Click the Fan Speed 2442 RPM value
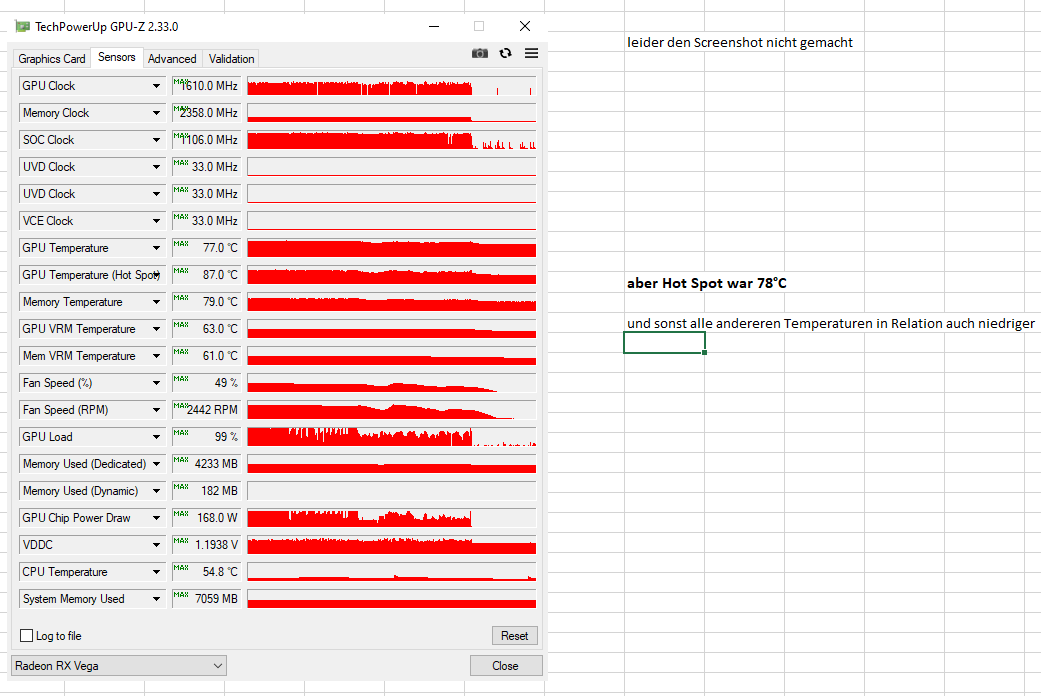This screenshot has height=696, width=1041. coord(206,410)
